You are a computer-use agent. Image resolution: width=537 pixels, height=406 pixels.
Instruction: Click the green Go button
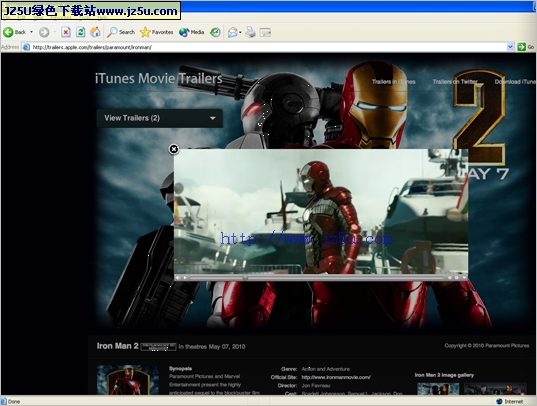pyautogui.click(x=526, y=47)
